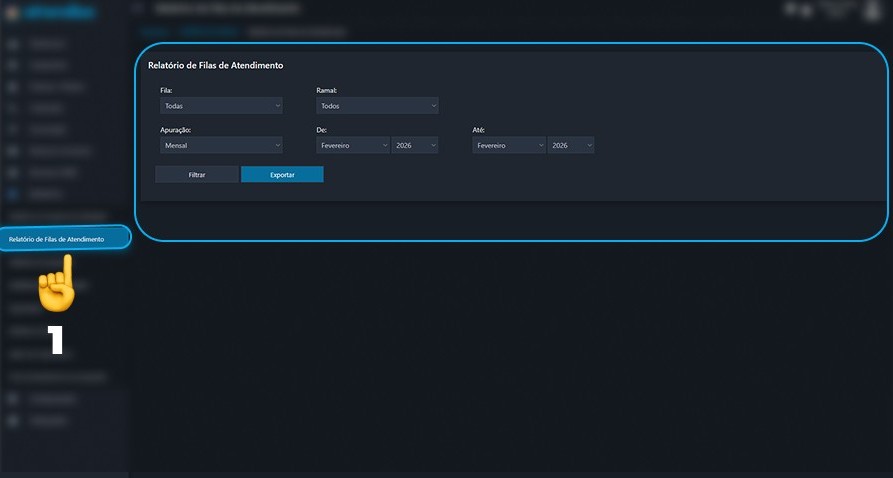Screen dimensions: 893x478
Task: Open the De month dropdown (Fevereiro)
Action: 353,145
